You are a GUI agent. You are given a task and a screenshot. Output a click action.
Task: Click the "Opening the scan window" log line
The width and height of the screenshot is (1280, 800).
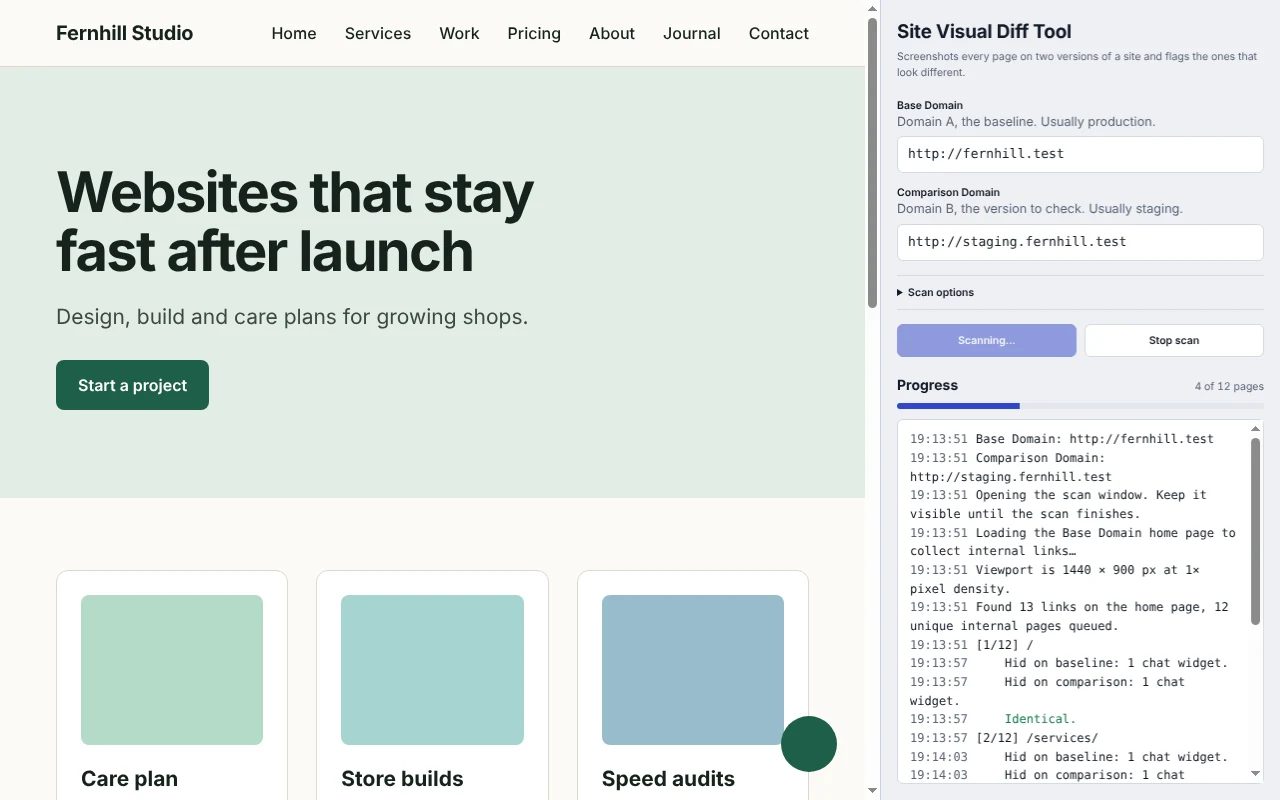coord(1059,504)
